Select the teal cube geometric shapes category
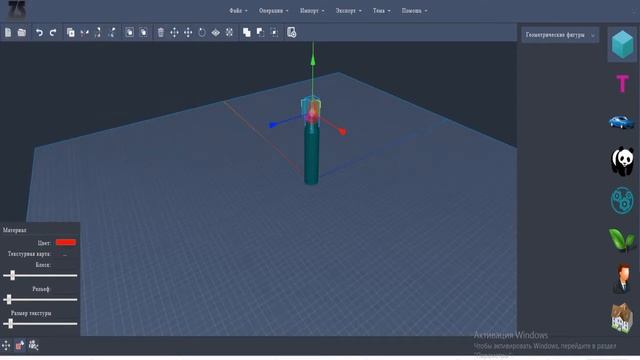 click(622, 44)
